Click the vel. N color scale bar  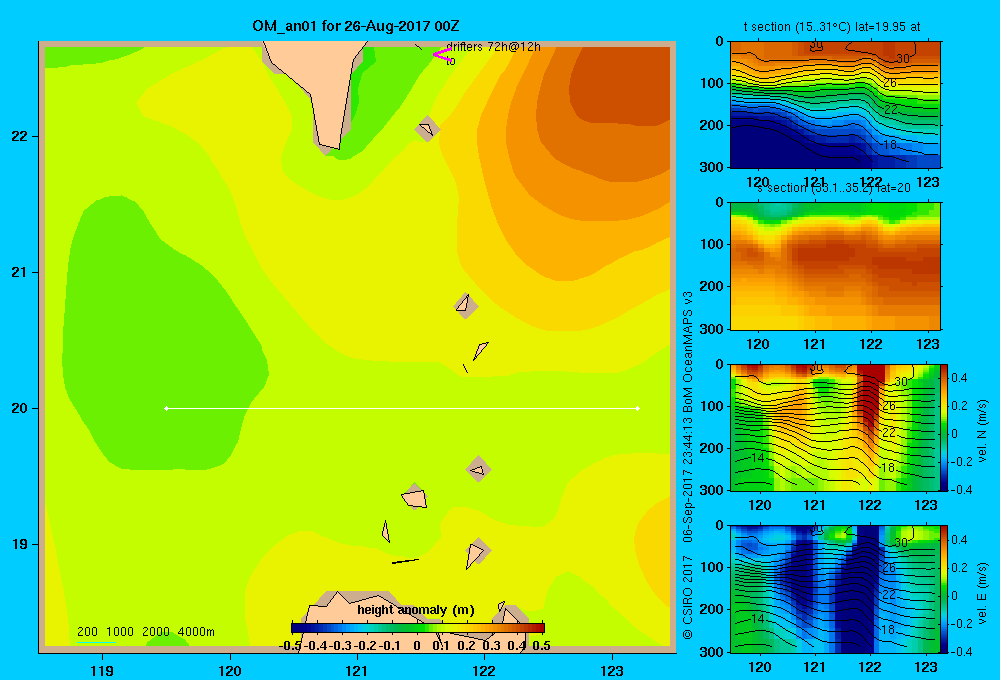pos(945,427)
